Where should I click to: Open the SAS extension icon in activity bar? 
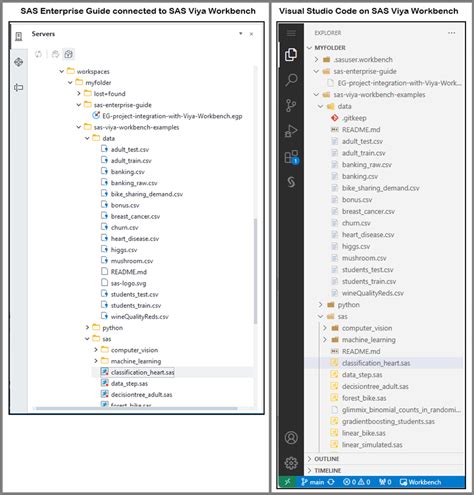291,182
